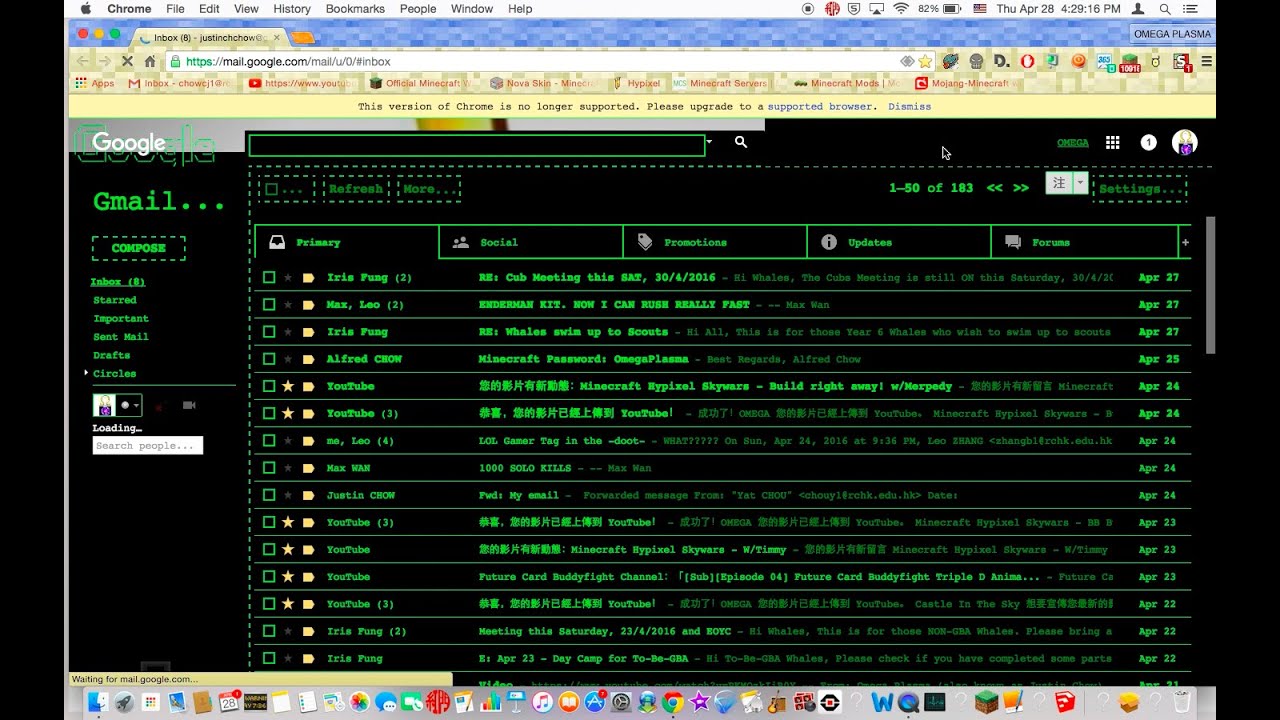Viewport: 1280px width, 720px height.
Task: Open the More actions dropdown
Action: coord(429,189)
